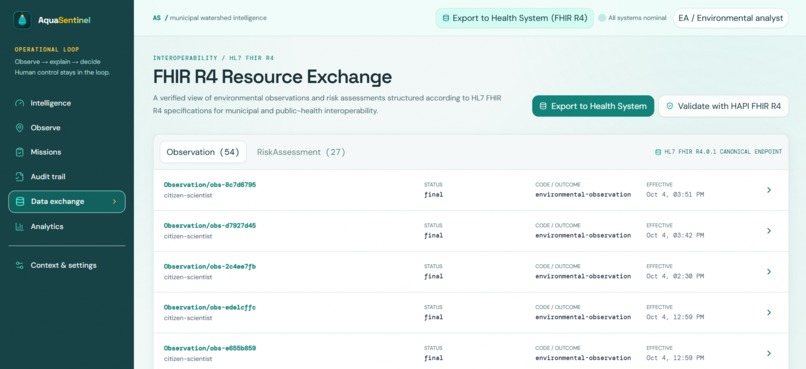
Task: Open the Analytics page
Action: tap(67, 227)
